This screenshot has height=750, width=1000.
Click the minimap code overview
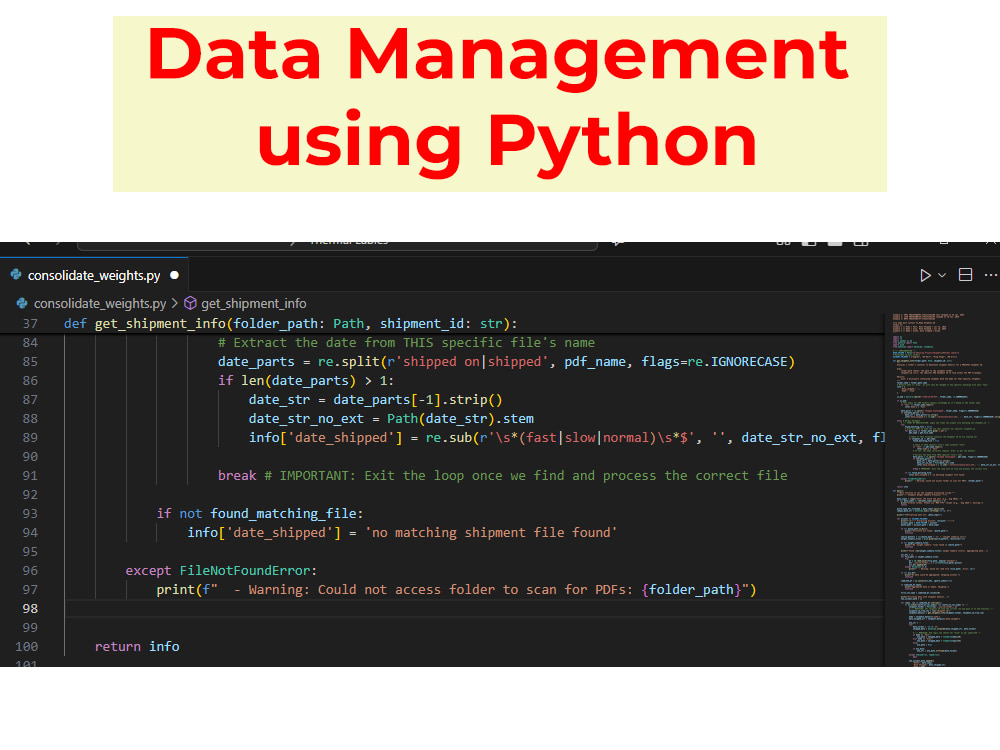[942, 490]
